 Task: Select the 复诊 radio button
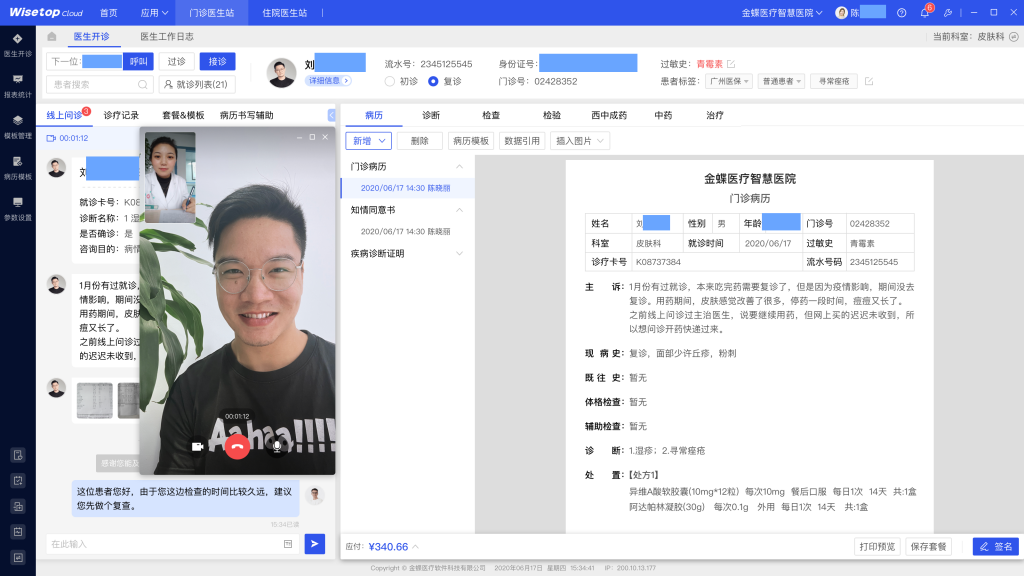pos(433,81)
